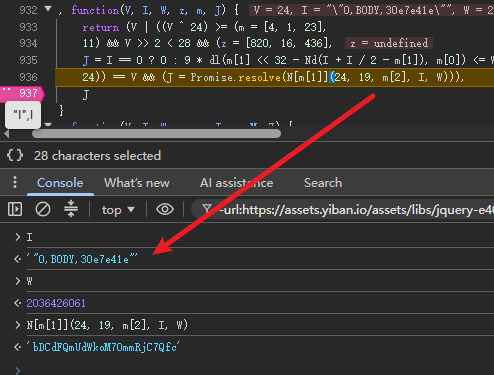
Task: Toggle the console sidebar panel icon
Action: coord(15,209)
